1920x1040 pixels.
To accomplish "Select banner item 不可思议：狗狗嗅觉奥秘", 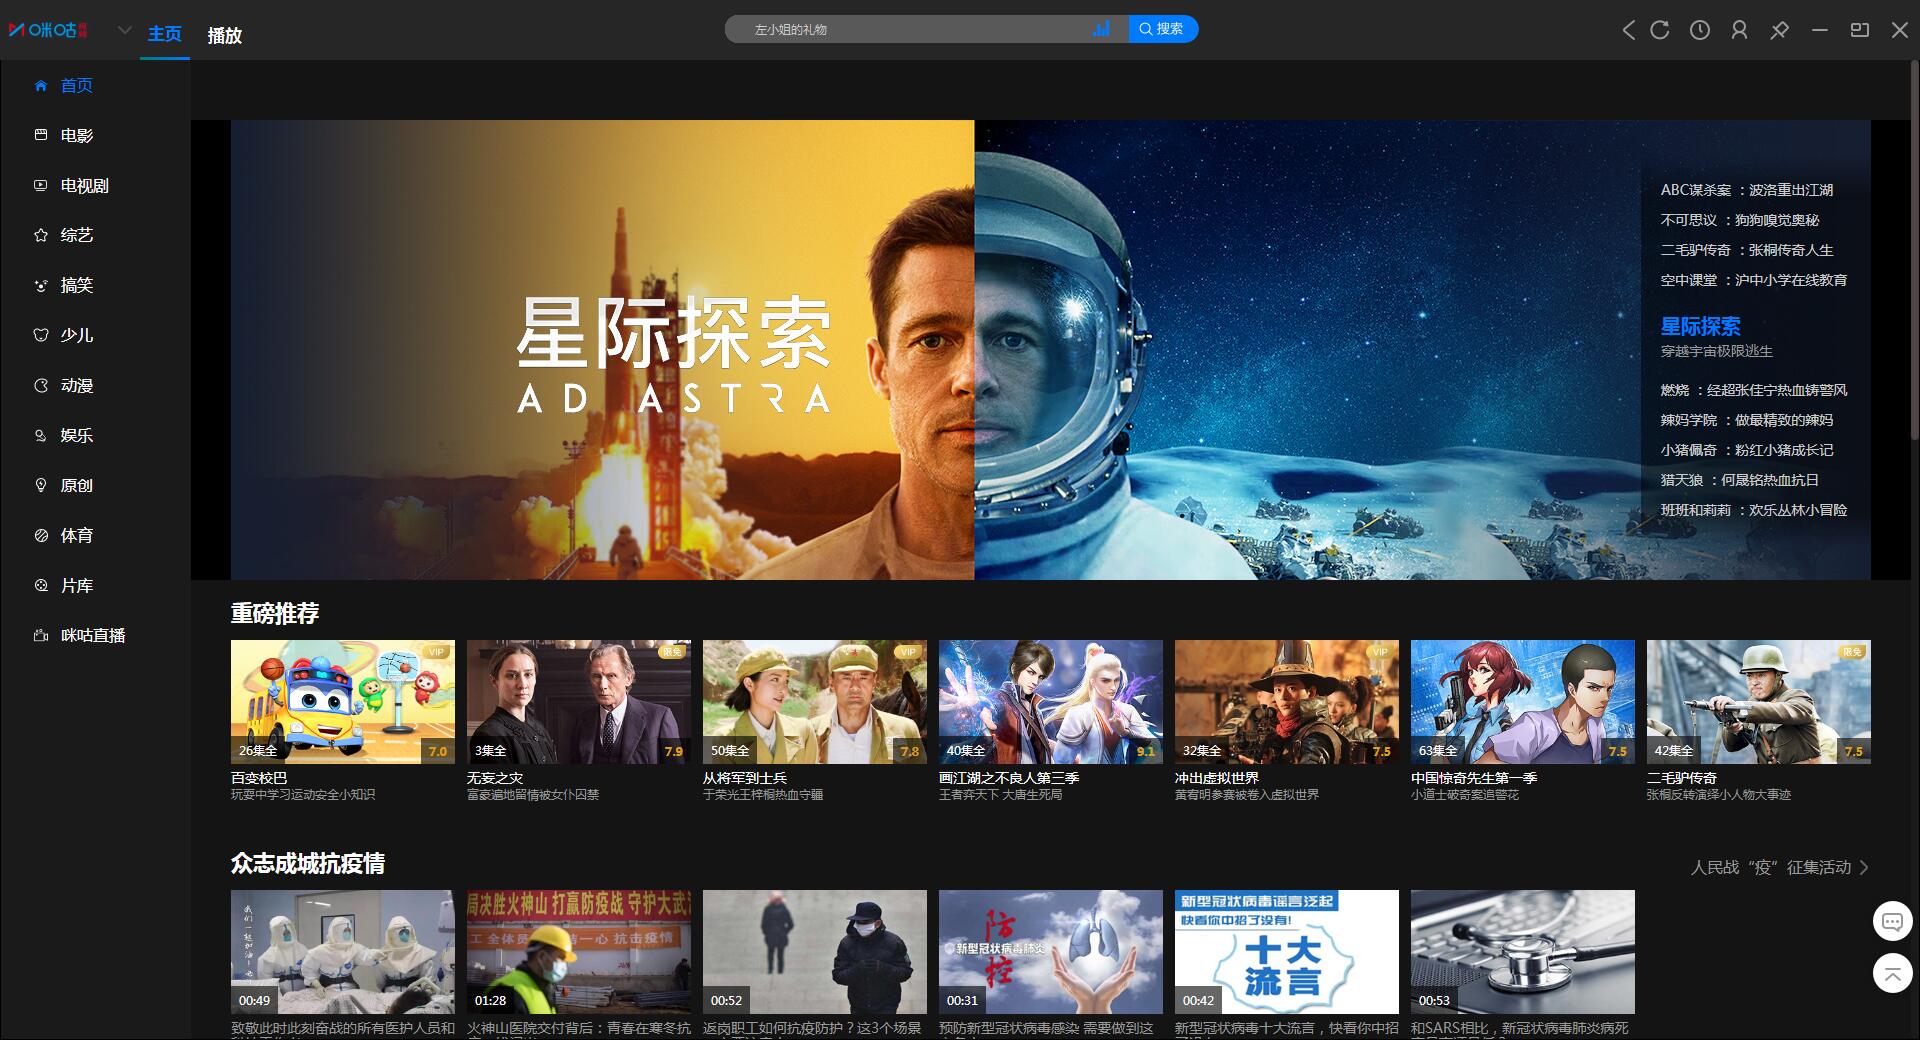I will coord(1740,220).
